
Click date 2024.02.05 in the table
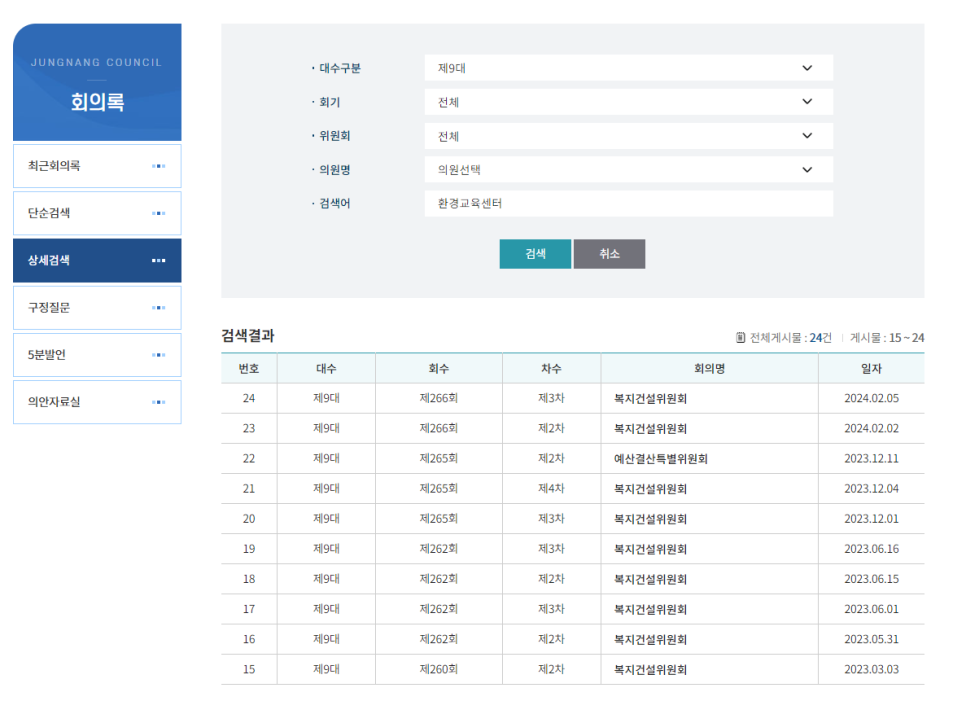click(x=871, y=399)
